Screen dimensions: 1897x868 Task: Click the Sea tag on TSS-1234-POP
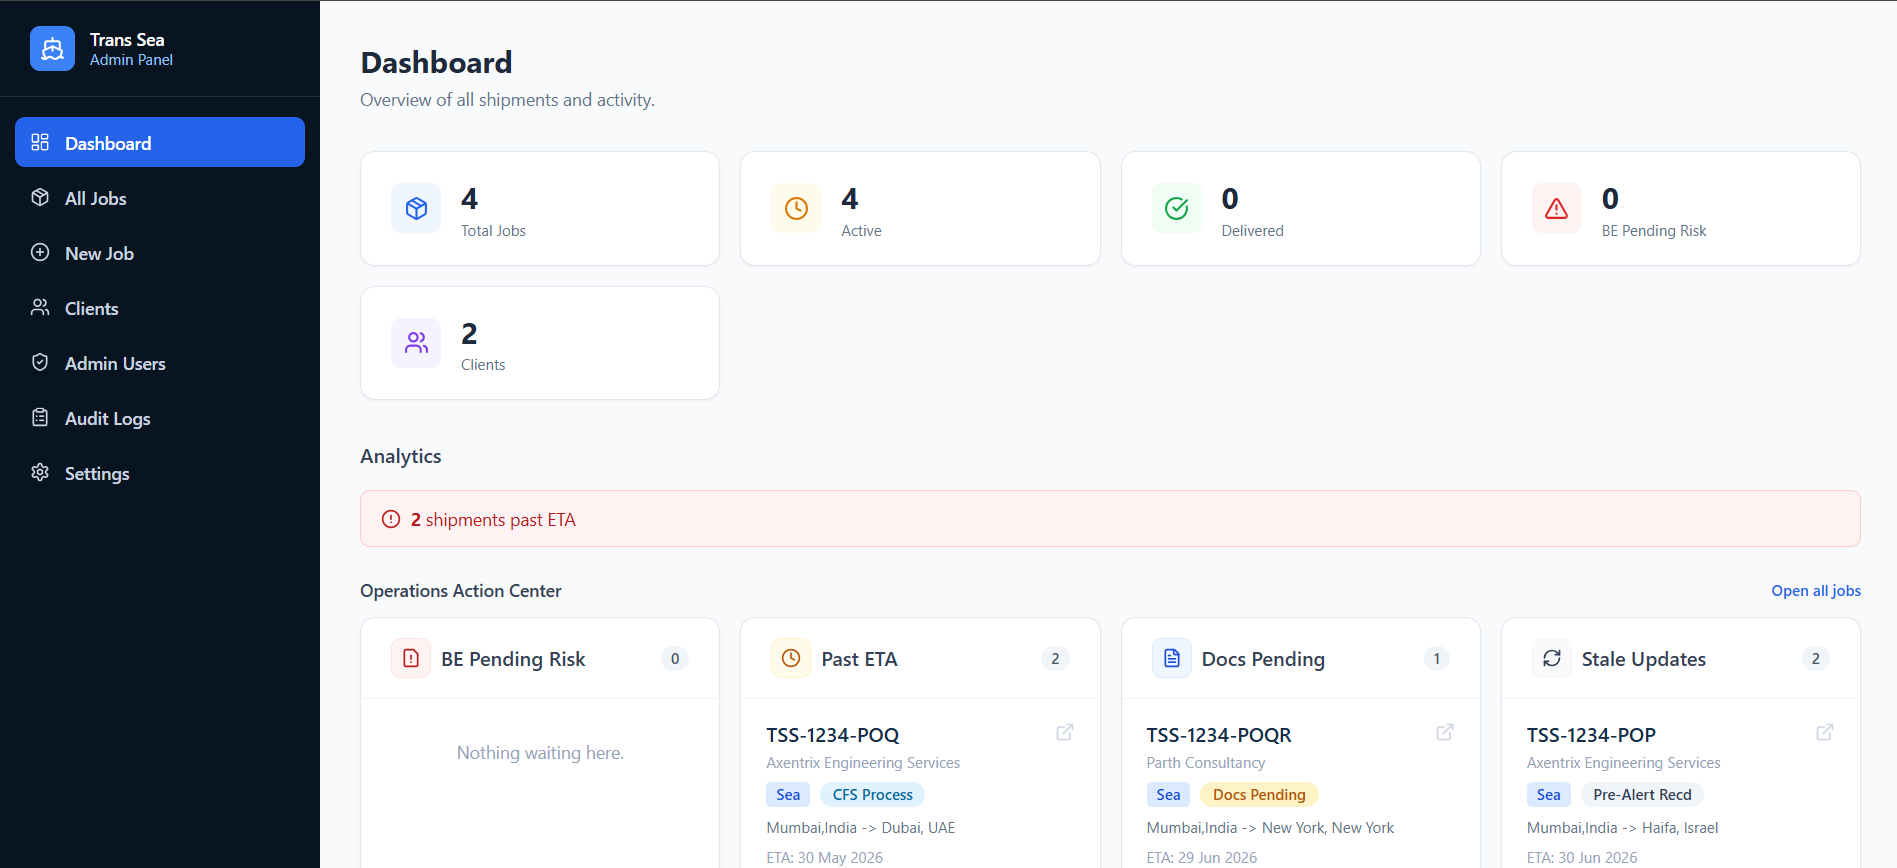[1548, 795]
